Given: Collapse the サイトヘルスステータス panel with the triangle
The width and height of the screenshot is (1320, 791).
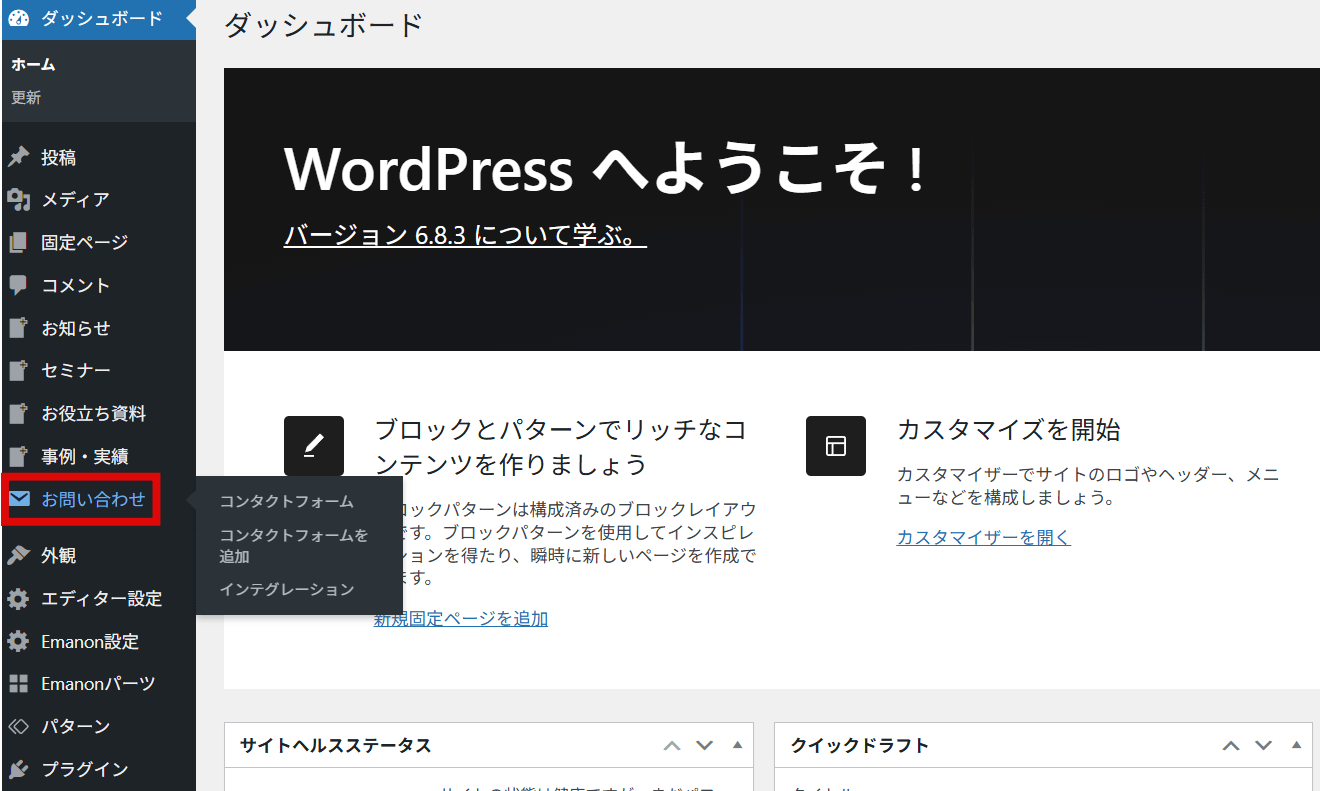Looking at the screenshot, I should (738, 745).
